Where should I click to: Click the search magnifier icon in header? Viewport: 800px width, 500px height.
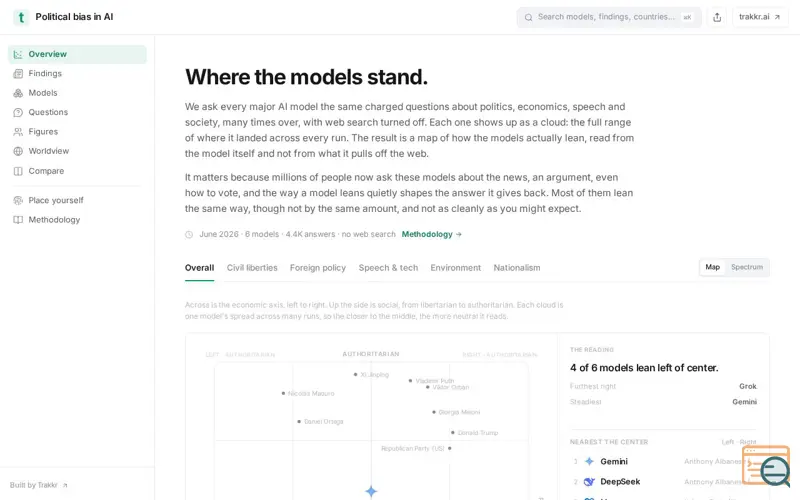tap(529, 17)
